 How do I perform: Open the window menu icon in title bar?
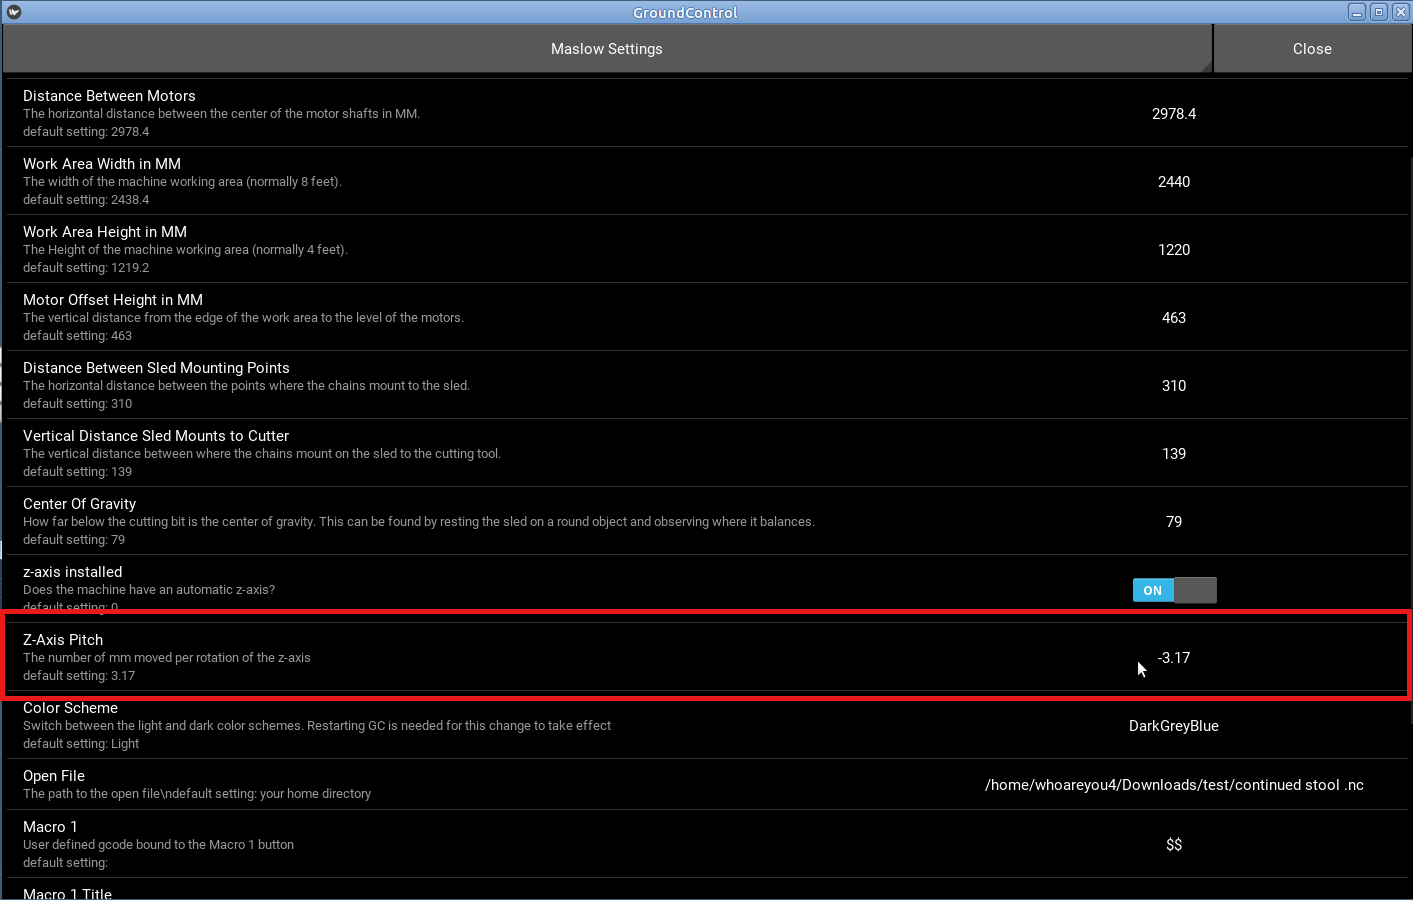pyautogui.click(x=14, y=12)
